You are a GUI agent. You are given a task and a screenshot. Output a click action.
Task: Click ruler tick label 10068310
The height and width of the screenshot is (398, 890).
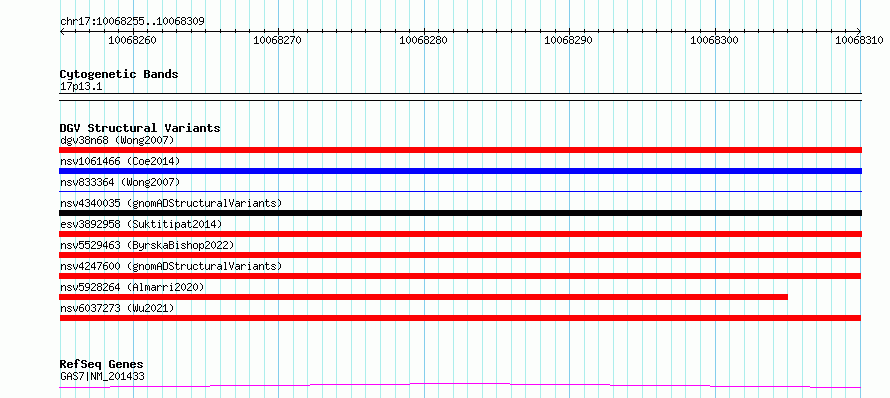click(x=859, y=40)
